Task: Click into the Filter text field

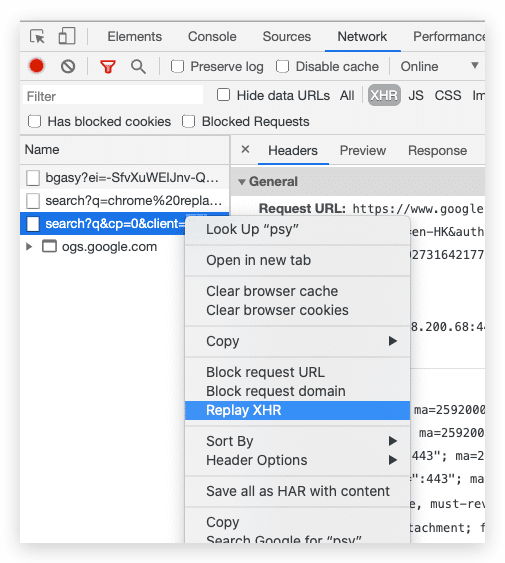Action: coord(113,96)
